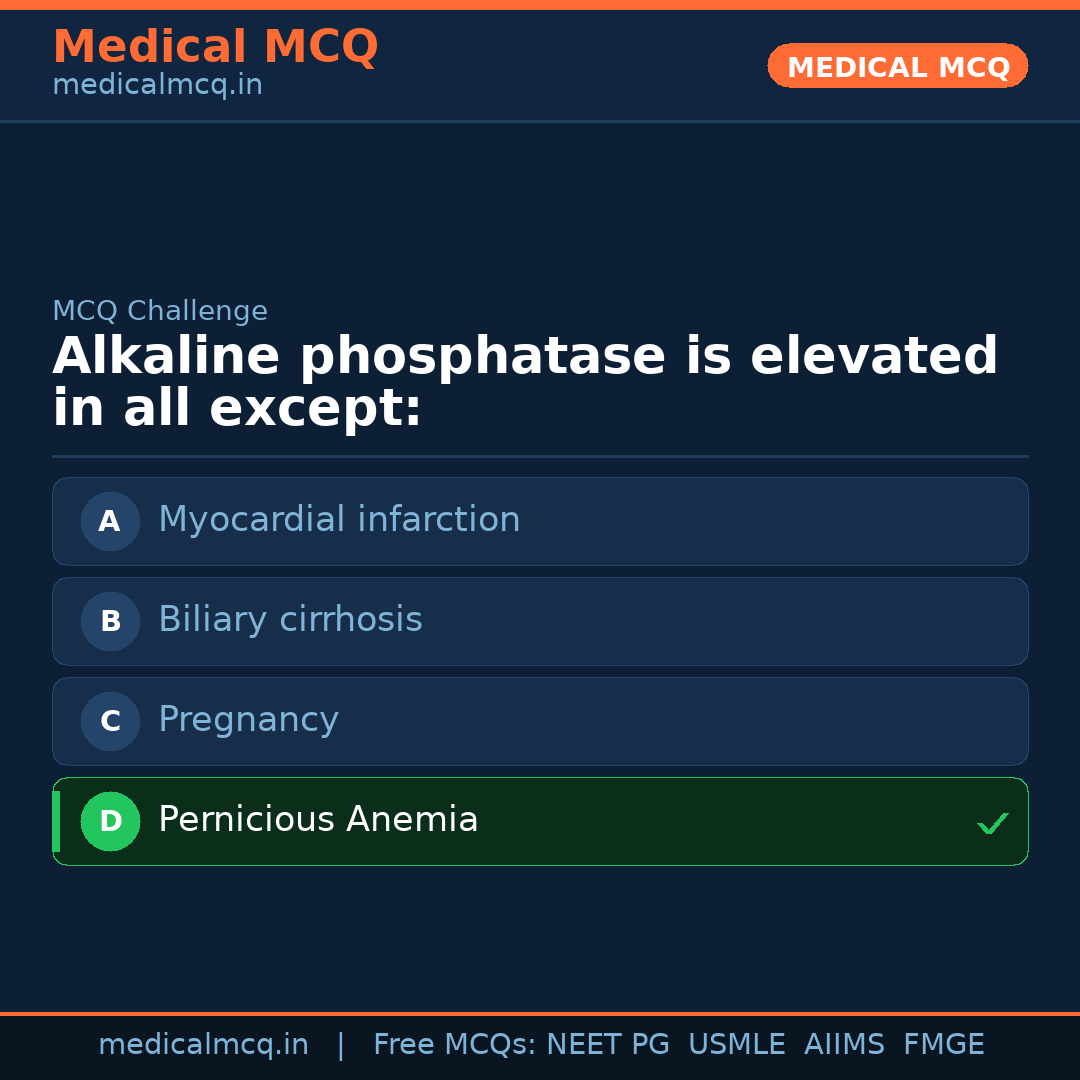Screen dimensions: 1080x1080
Task: Select the Pernicious Anemia answer text
Action: (x=318, y=820)
